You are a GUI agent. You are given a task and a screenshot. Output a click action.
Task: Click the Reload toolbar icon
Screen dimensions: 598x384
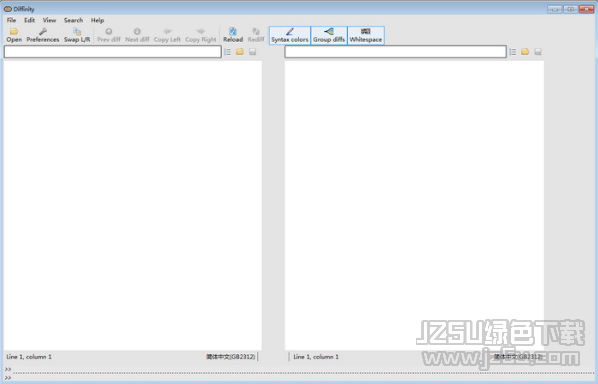point(233,31)
